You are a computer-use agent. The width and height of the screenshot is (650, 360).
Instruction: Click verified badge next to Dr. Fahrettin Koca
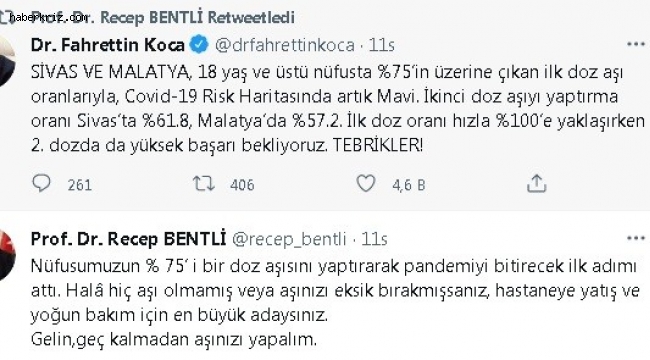(199, 45)
